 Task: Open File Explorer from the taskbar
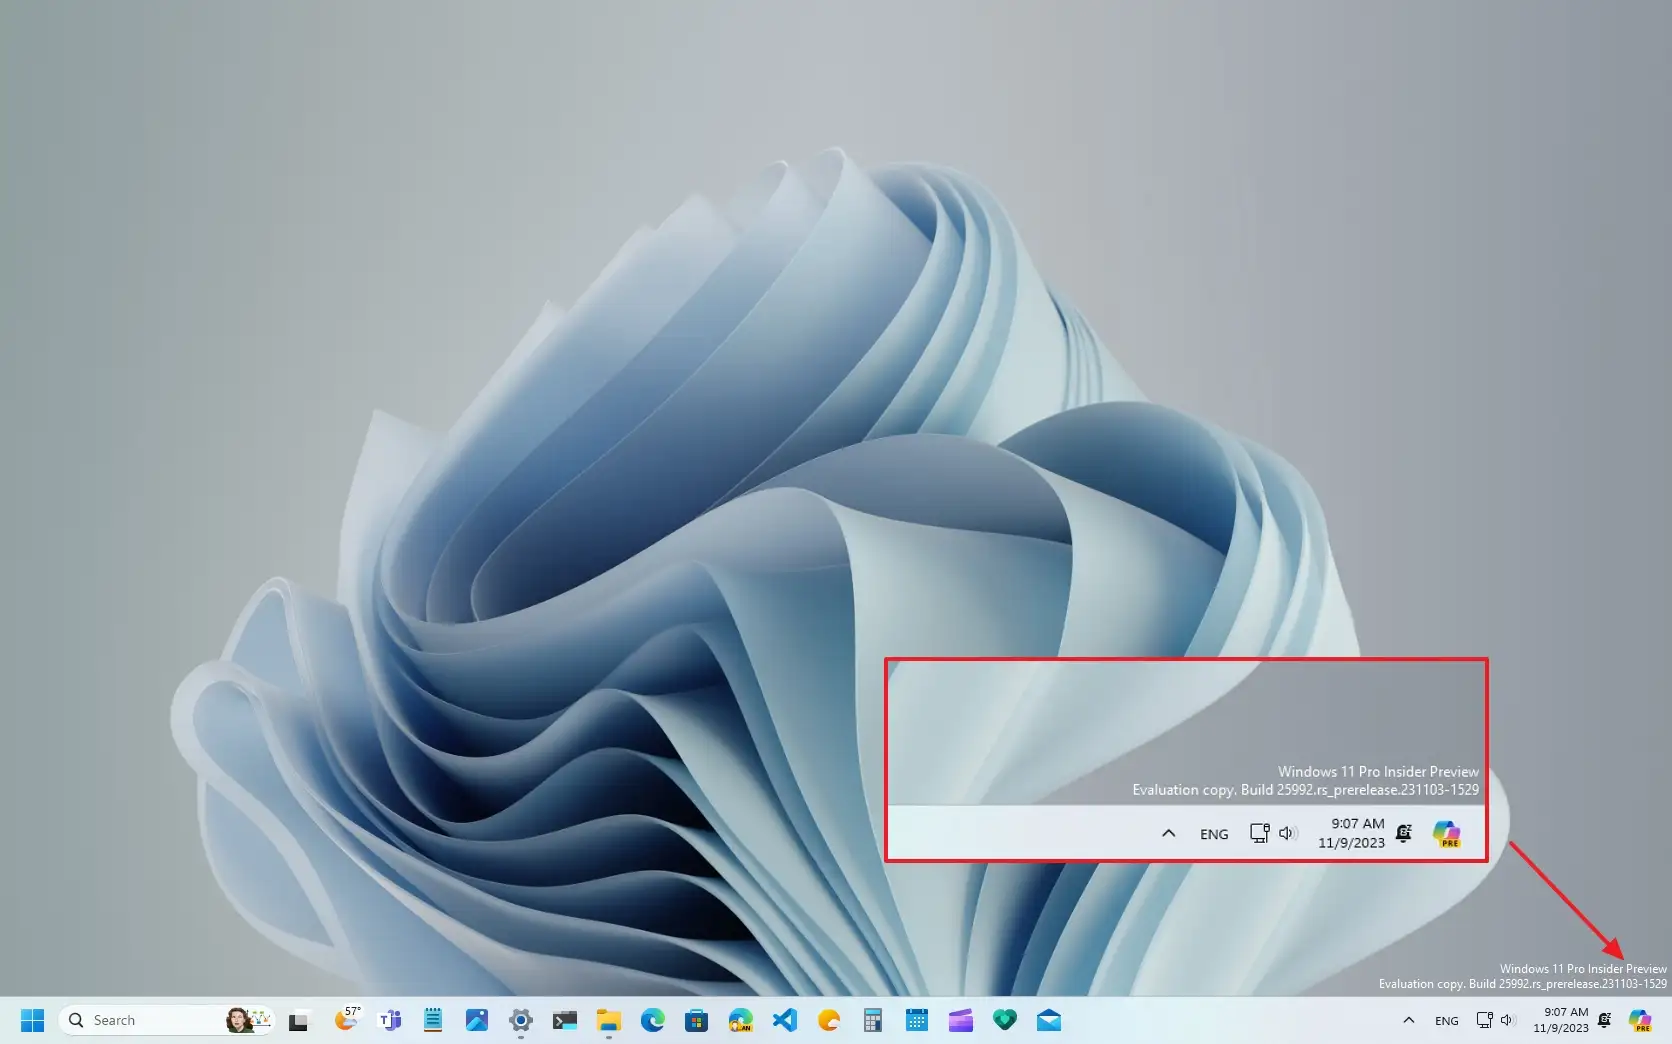607,1020
